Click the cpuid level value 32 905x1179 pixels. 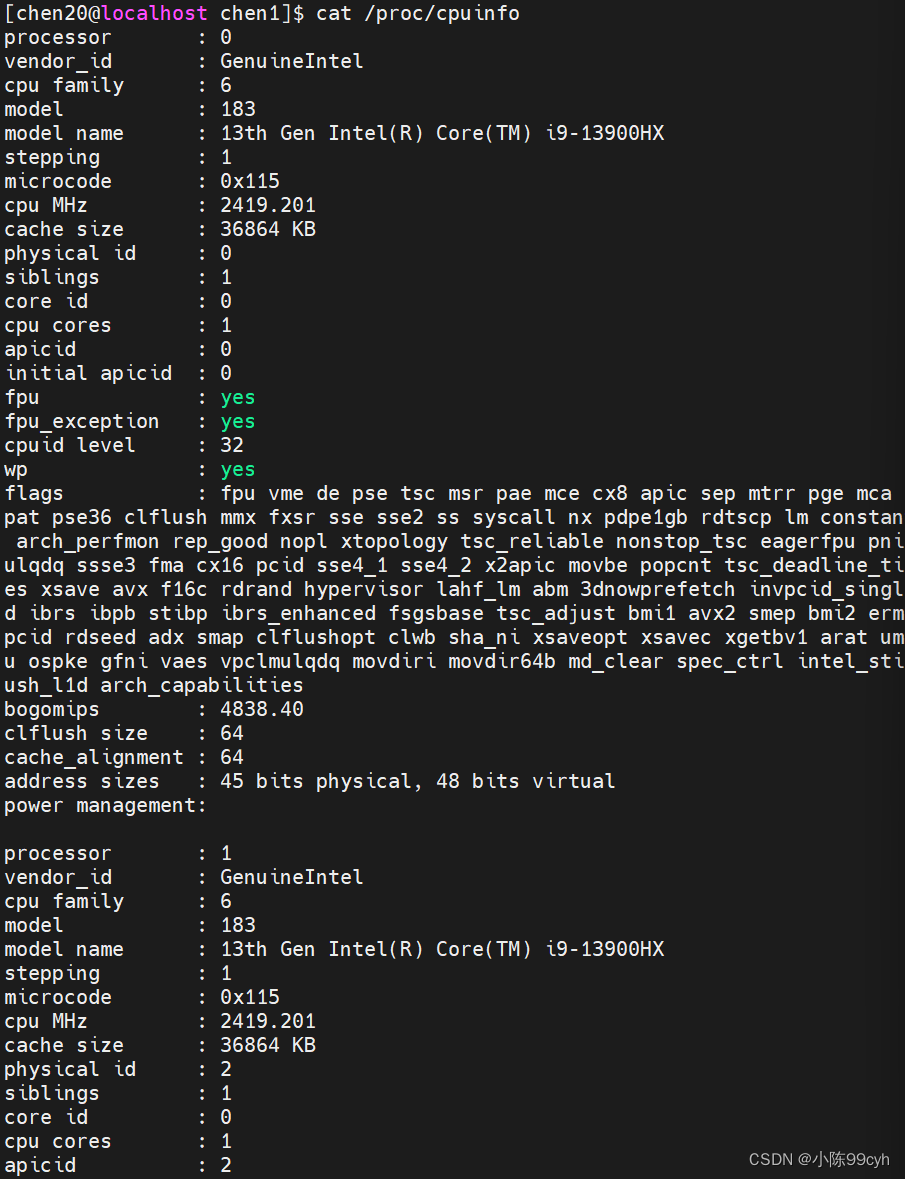pyautogui.click(x=232, y=445)
